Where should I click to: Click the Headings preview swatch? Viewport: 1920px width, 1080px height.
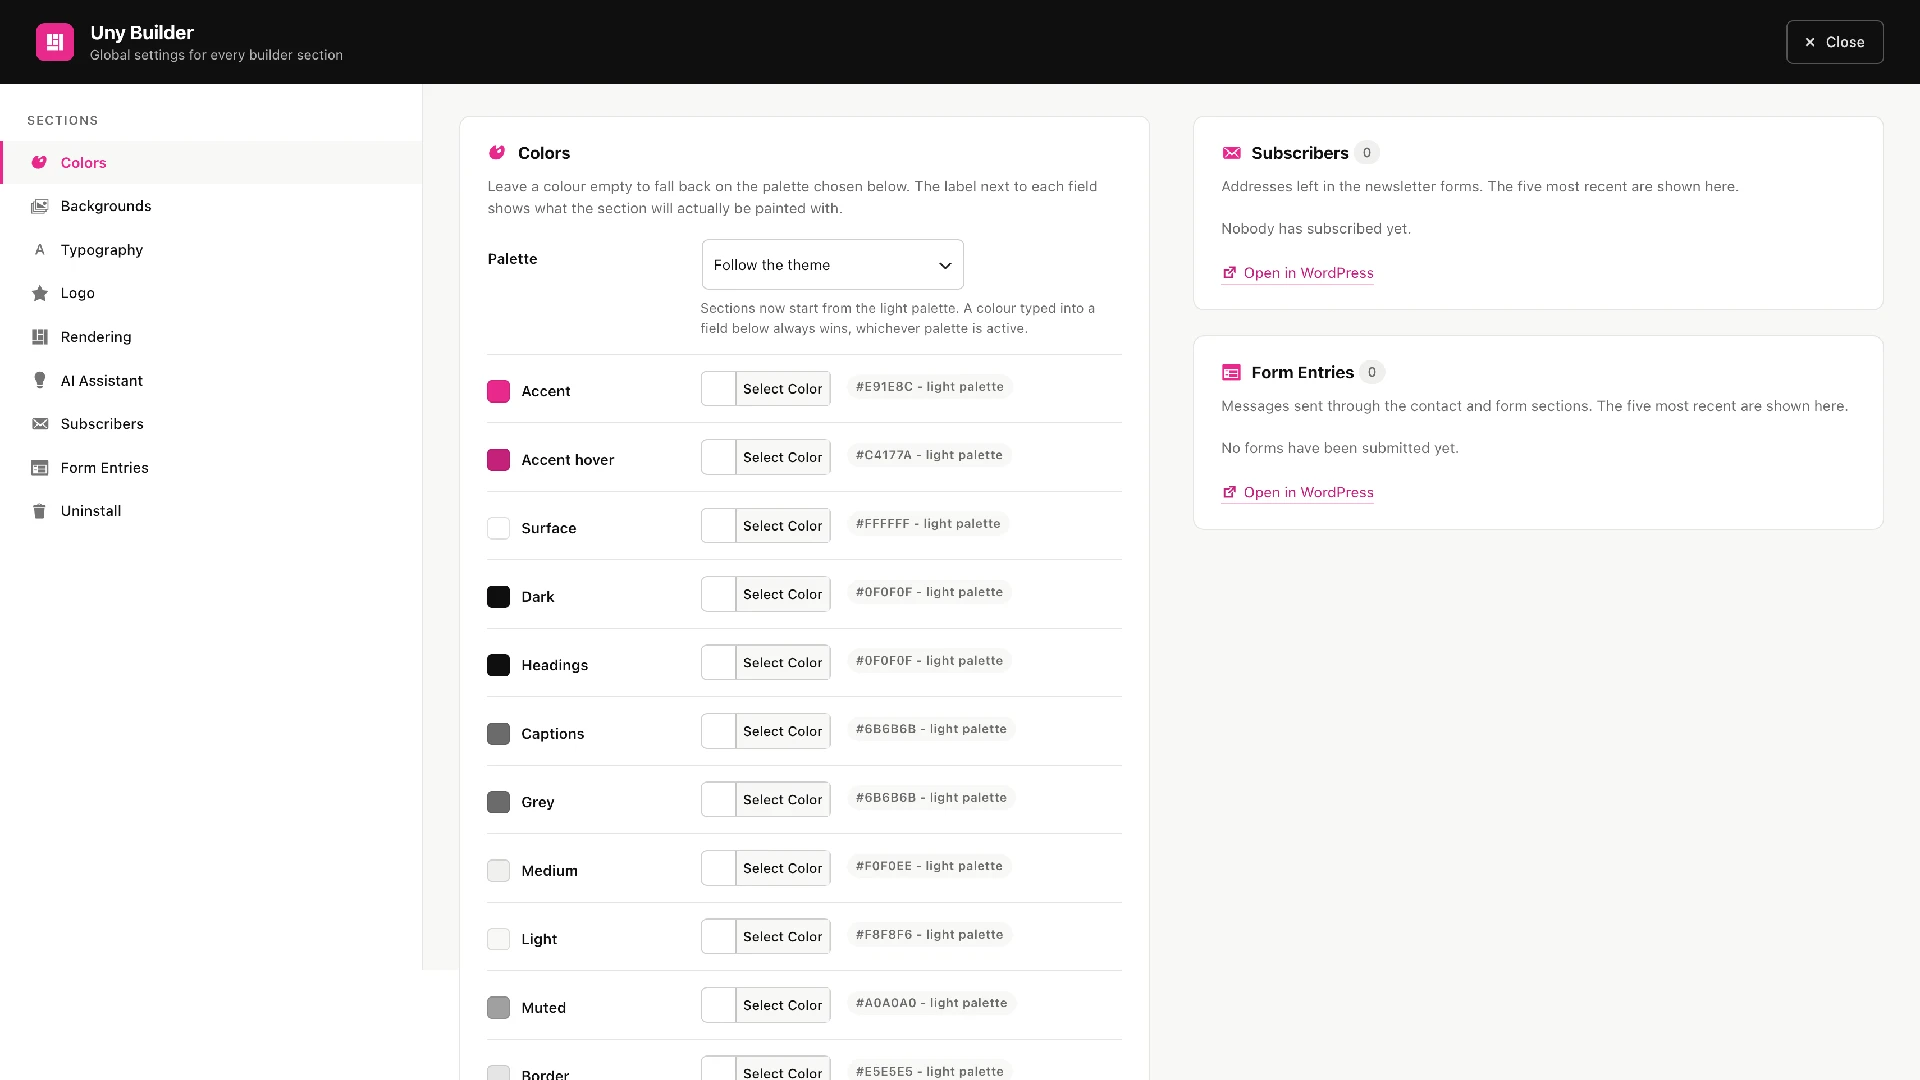498,665
